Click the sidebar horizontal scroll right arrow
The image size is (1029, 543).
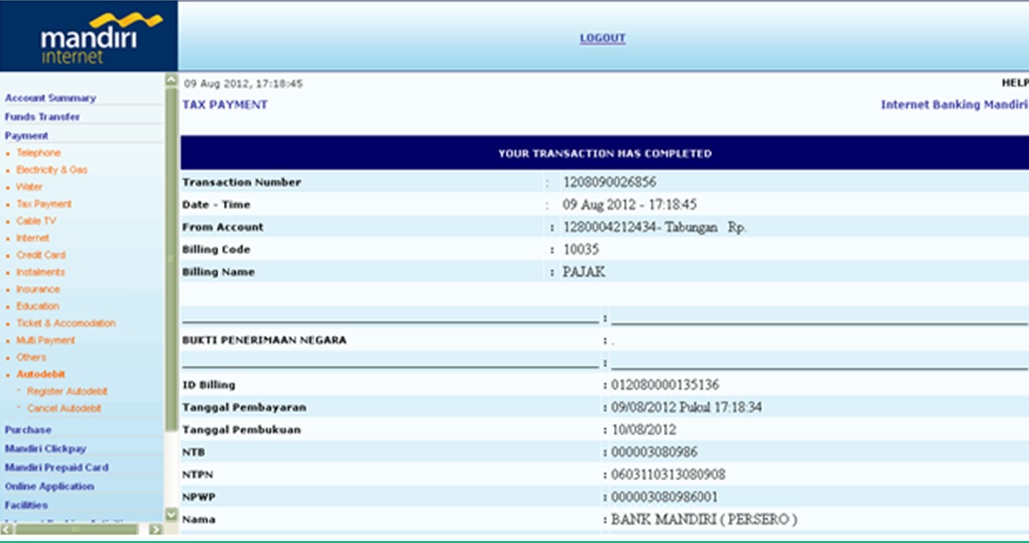point(156,529)
